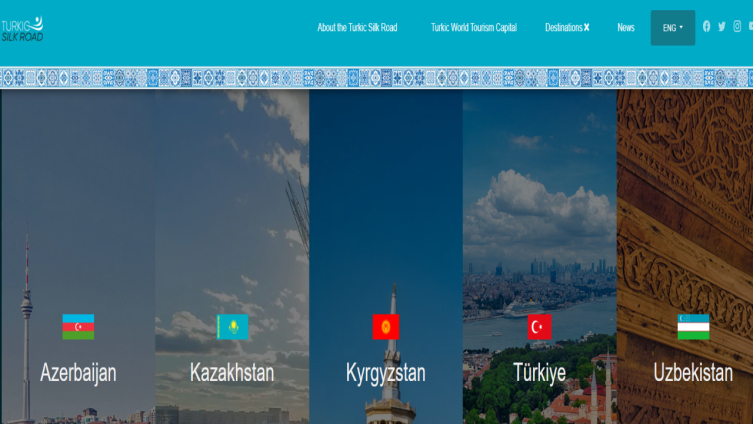This screenshot has height=424, width=753.
Task: Open the Uzbekistan destination title
Action: coord(693,373)
